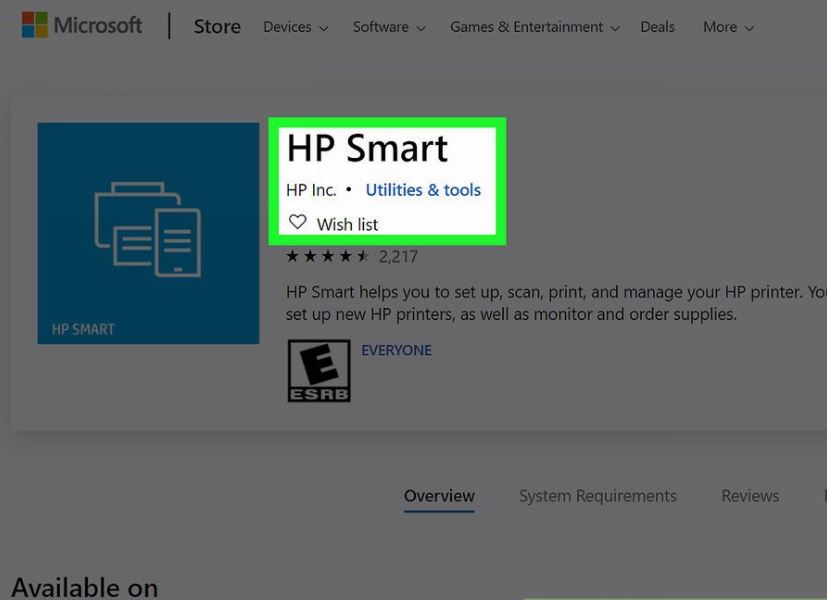827x600 pixels.
Task: Click the HP Inc. publisher name
Action: coord(311,190)
